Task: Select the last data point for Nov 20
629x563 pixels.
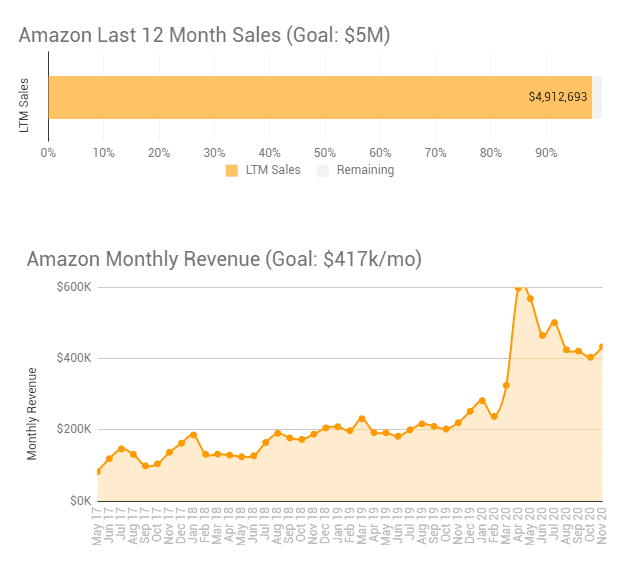Action: click(602, 347)
